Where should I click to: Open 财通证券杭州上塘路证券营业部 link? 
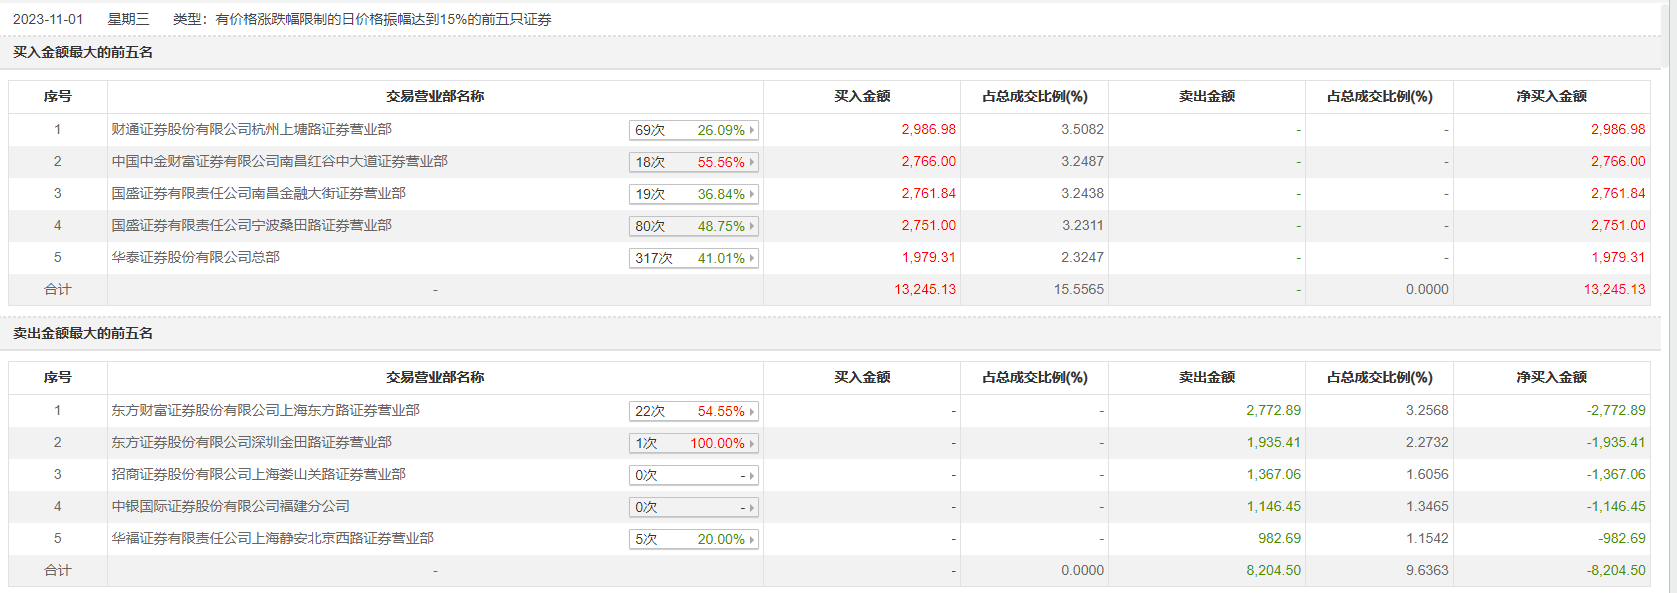click(251, 129)
